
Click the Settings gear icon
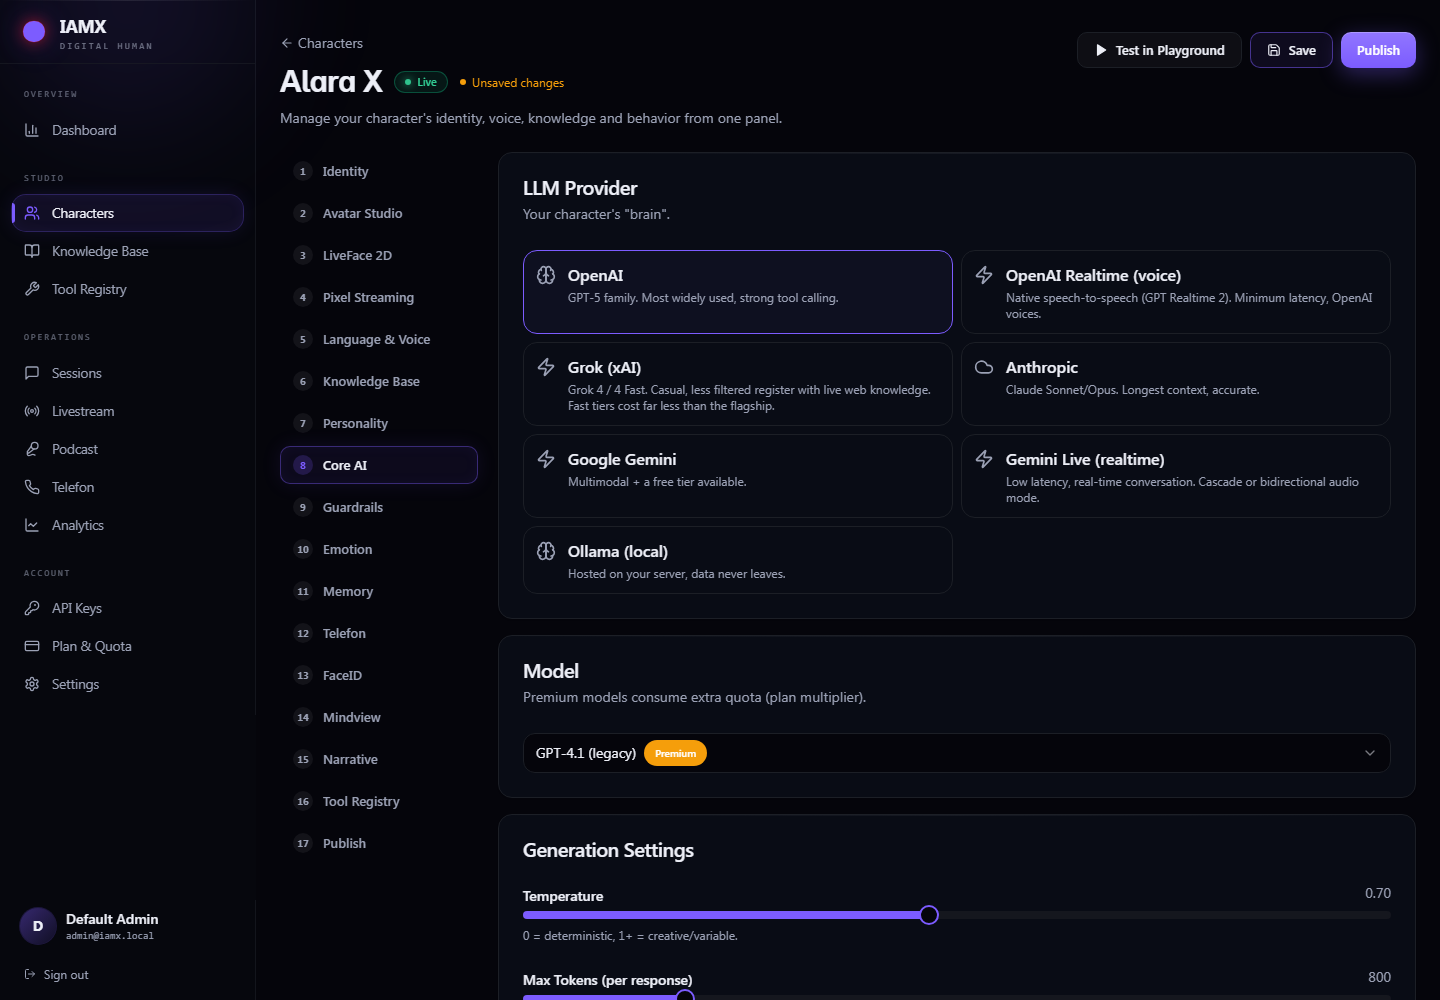(32, 684)
